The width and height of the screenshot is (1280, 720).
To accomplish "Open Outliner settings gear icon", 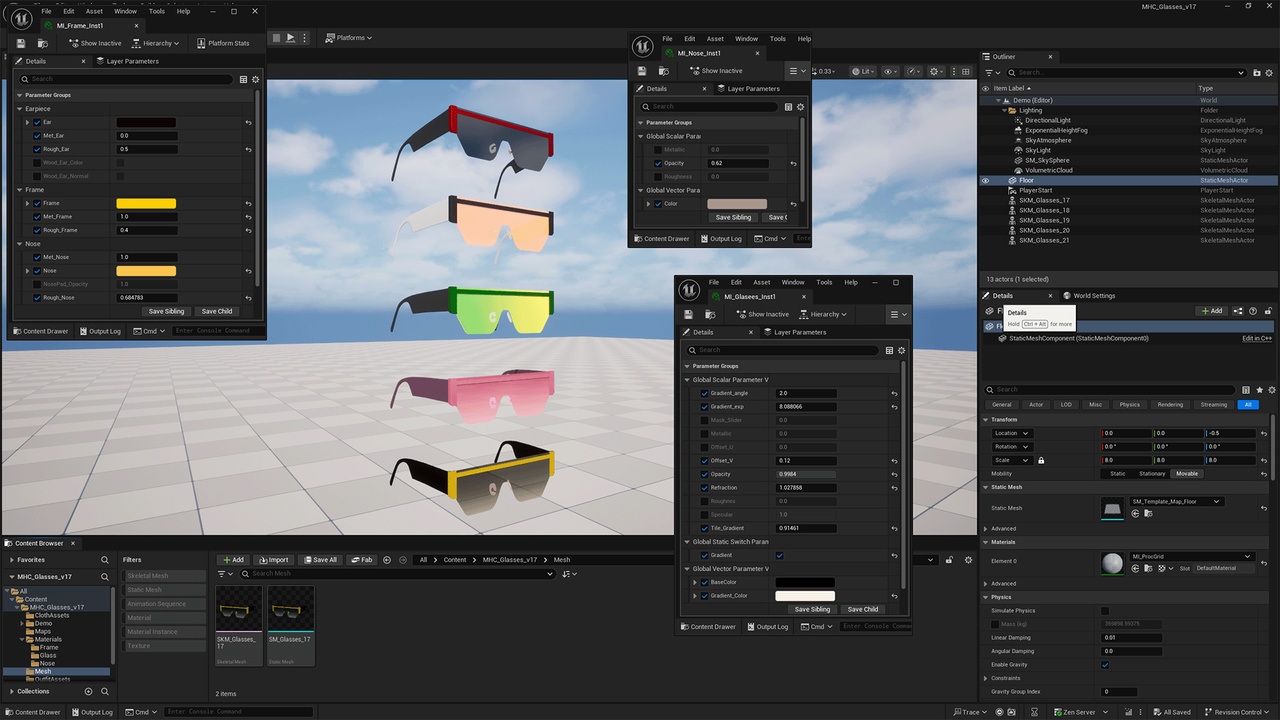I will tap(1269, 72).
